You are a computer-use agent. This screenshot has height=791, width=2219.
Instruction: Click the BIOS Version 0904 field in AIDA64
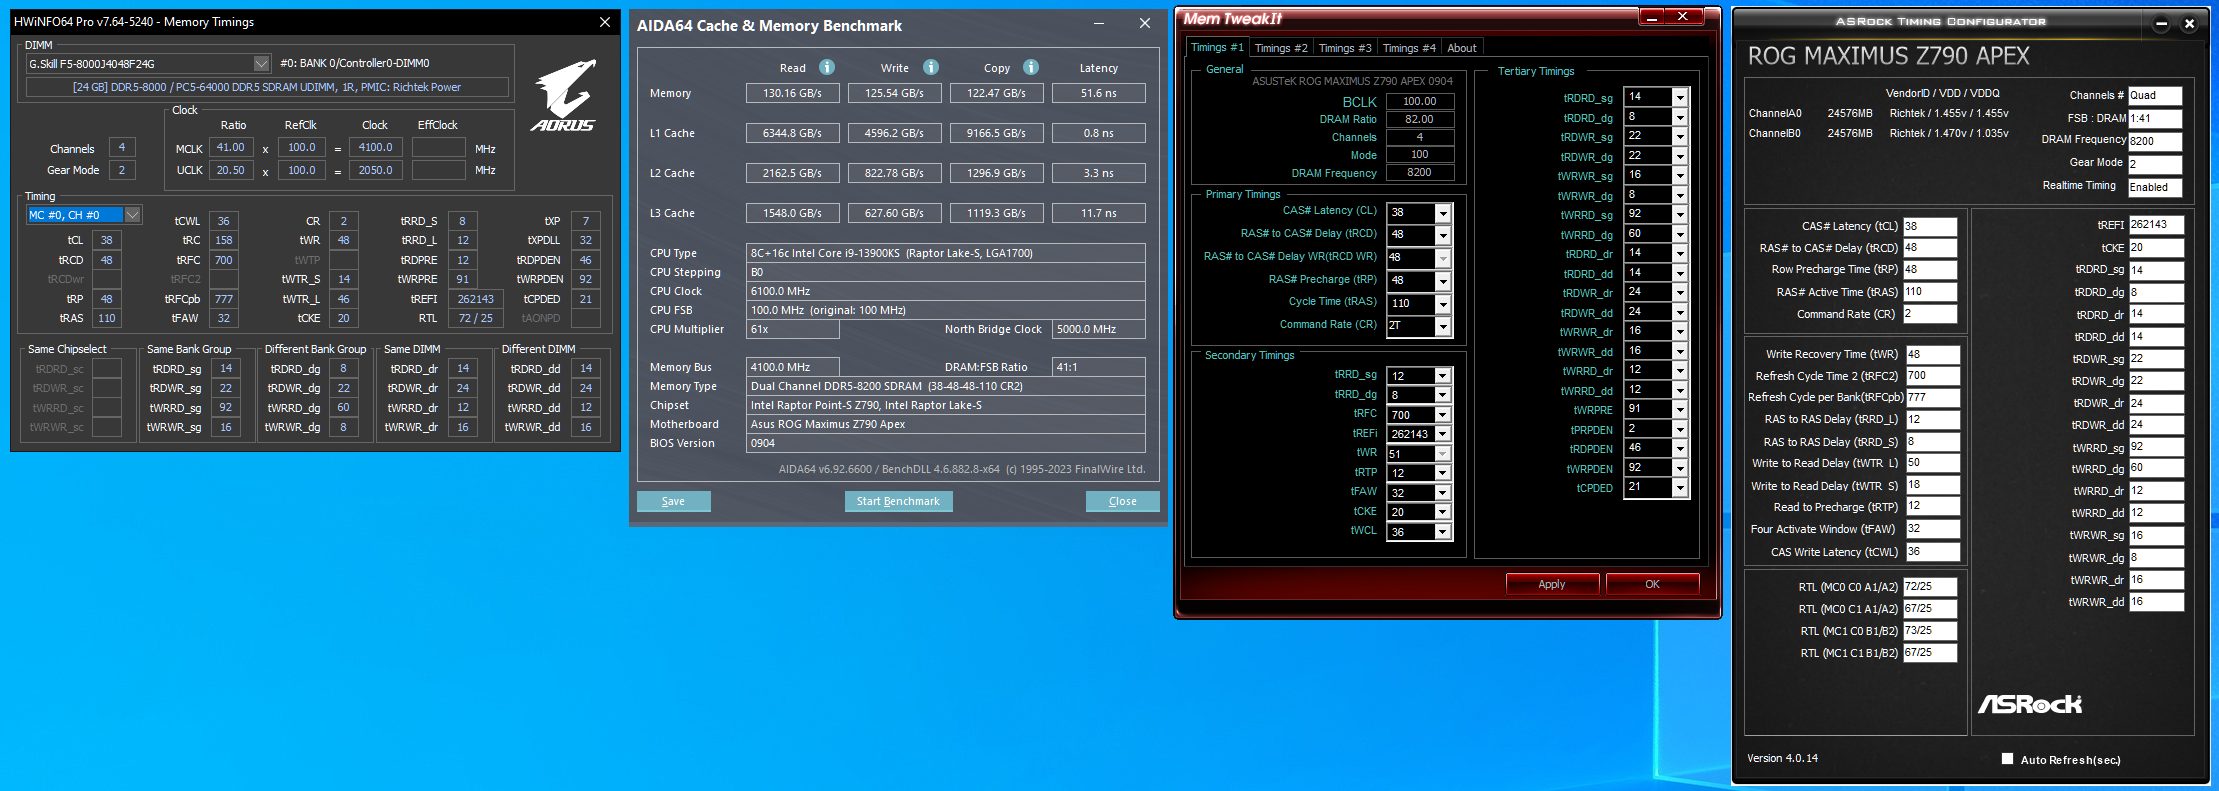(x=946, y=443)
